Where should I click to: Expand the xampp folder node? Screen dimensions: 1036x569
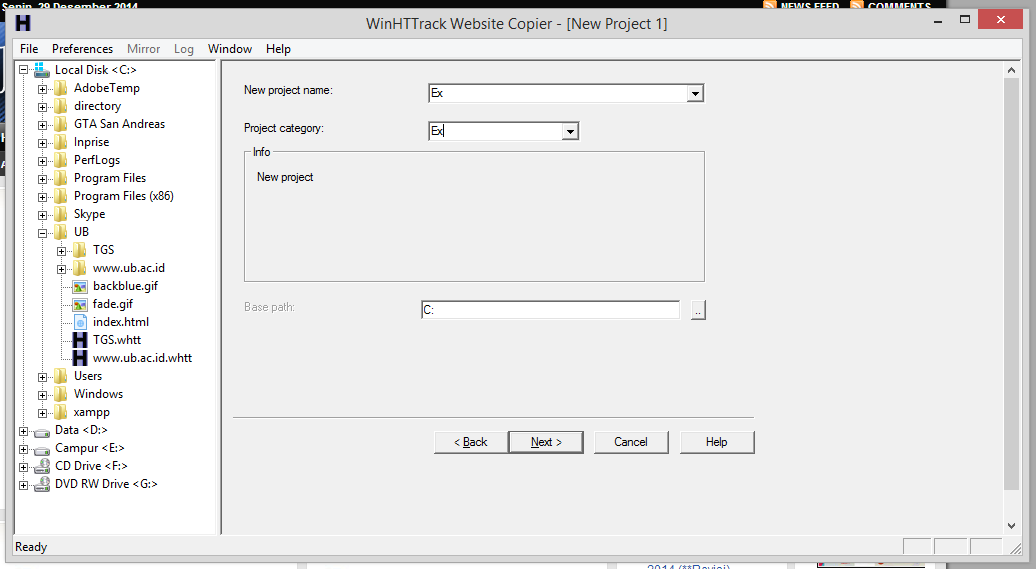pyautogui.click(x=42, y=414)
